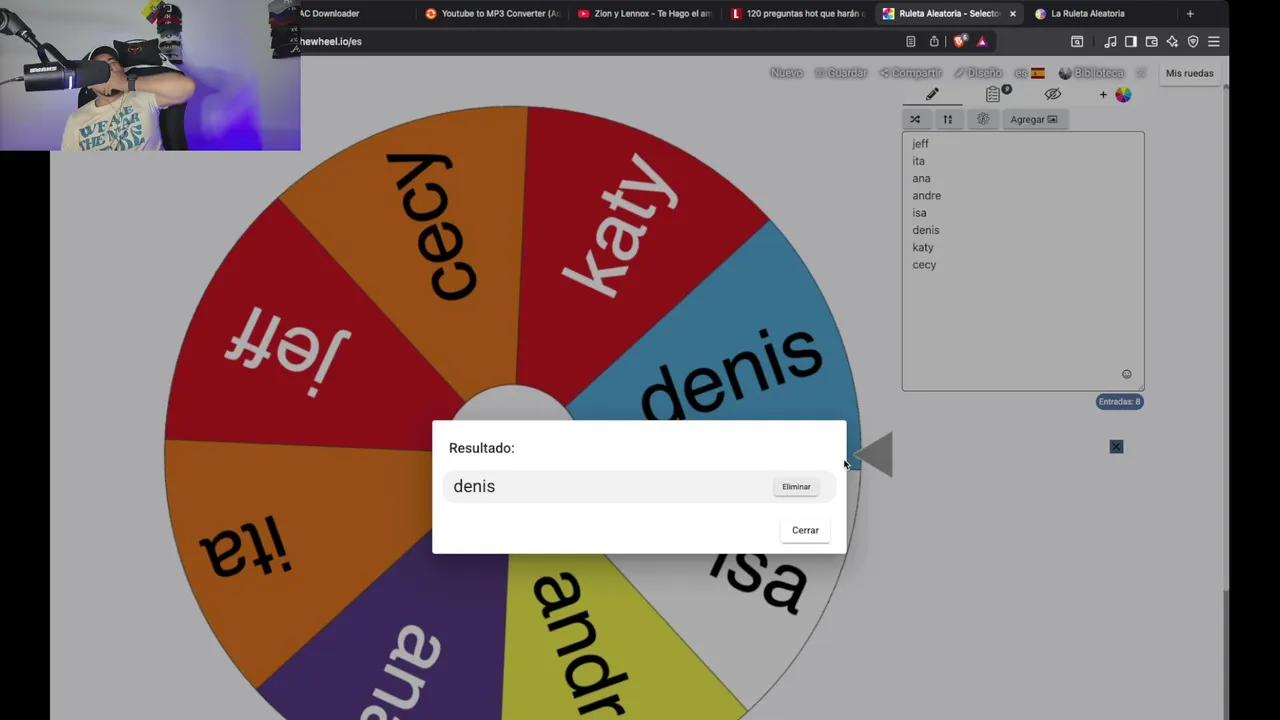Open the Diseño customization menu
Viewport: 1280px width, 720px height.
point(978,73)
